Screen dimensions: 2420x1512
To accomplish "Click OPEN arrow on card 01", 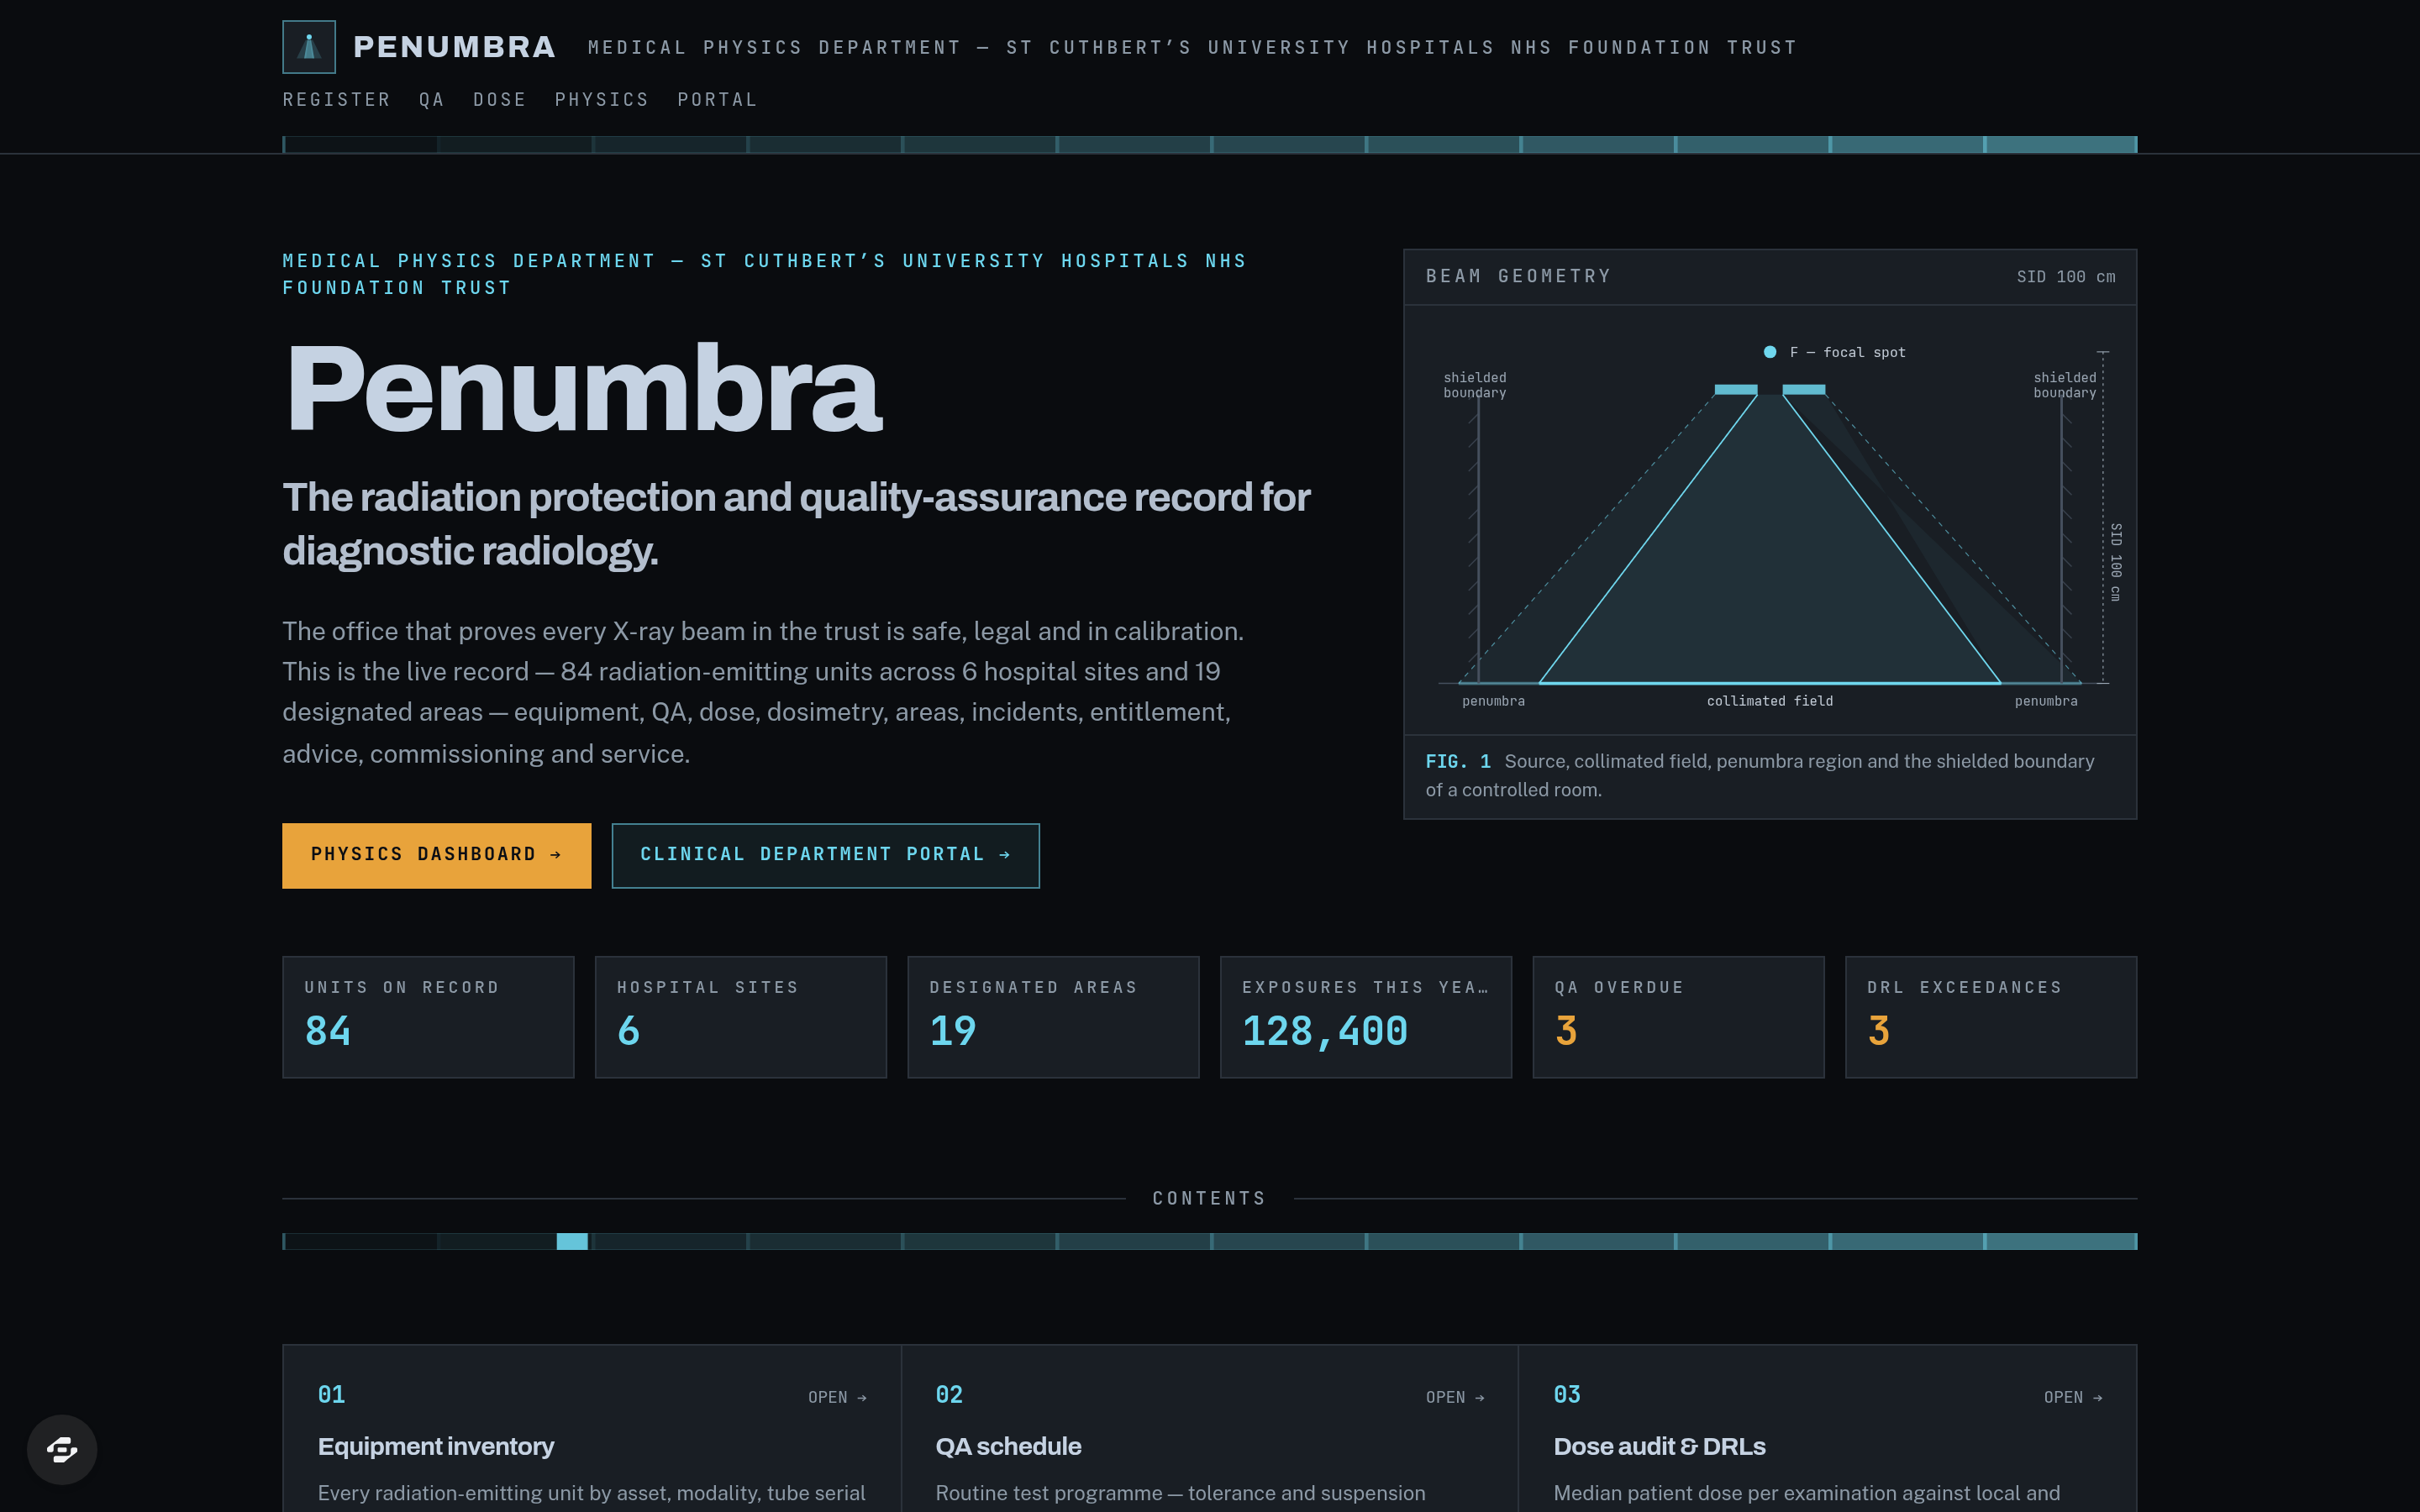I will click(837, 1397).
